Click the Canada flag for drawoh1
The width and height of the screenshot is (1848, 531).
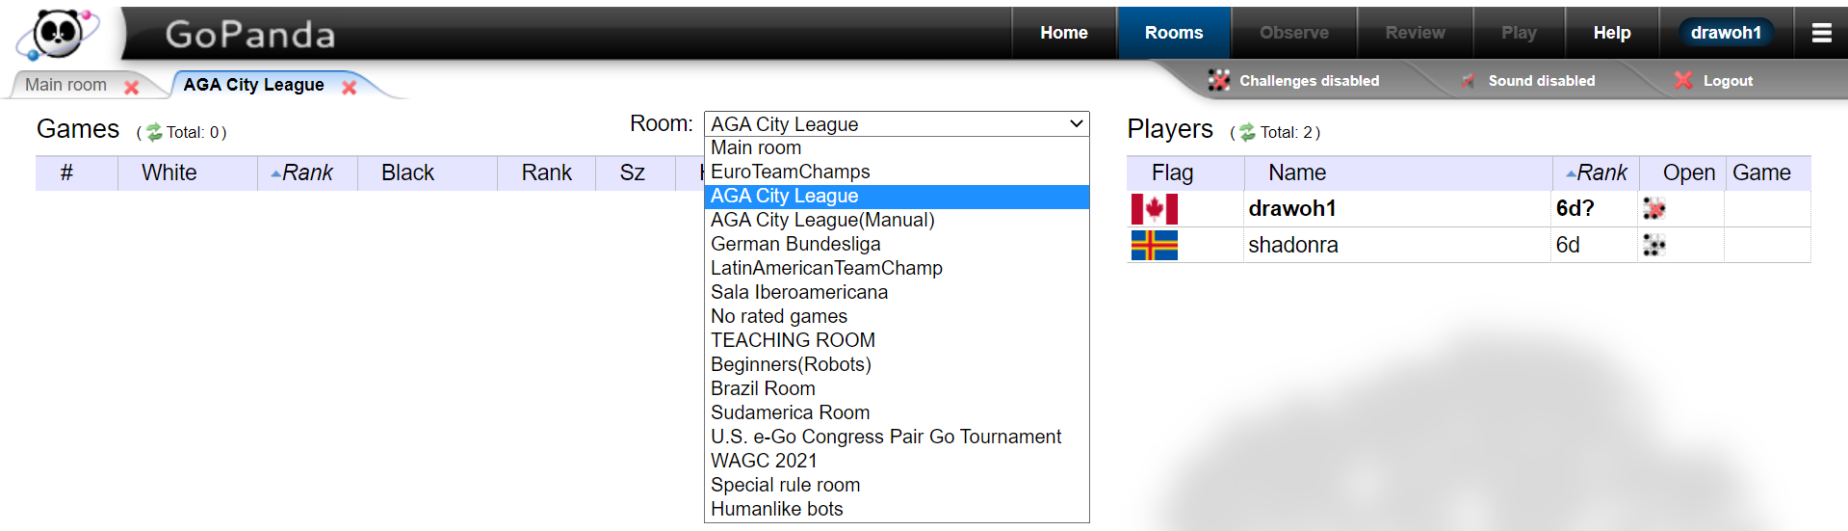pos(1154,209)
